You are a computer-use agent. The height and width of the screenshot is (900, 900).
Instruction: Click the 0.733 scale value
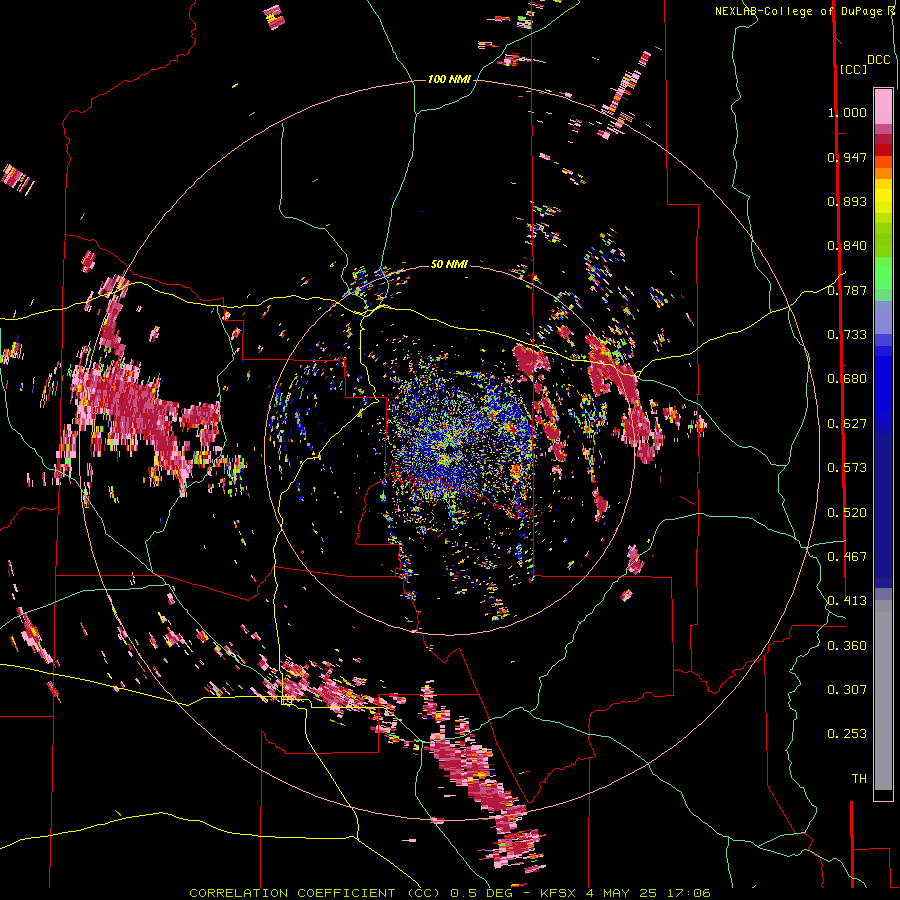tap(847, 335)
